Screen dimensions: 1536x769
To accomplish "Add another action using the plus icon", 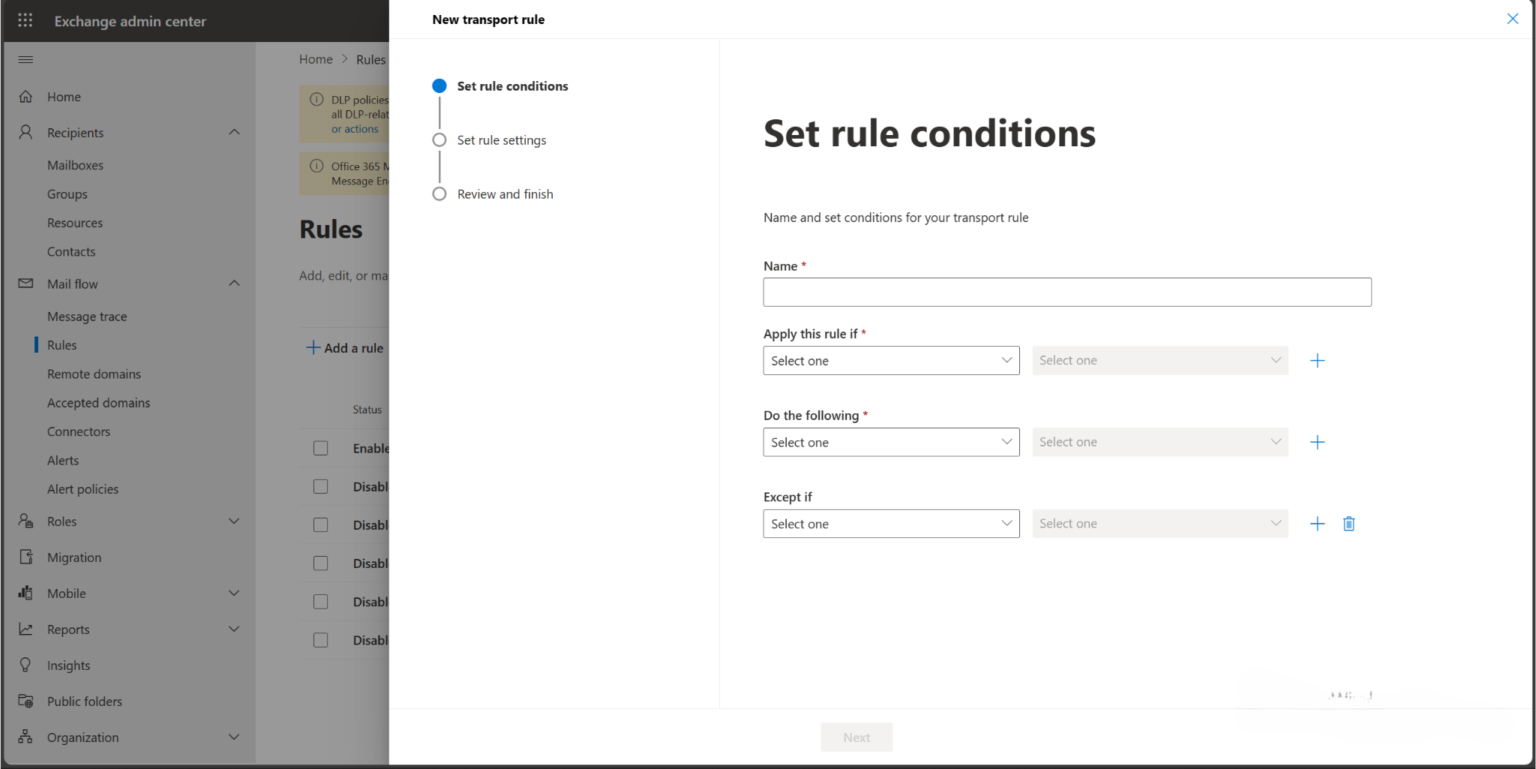I will tap(1317, 441).
